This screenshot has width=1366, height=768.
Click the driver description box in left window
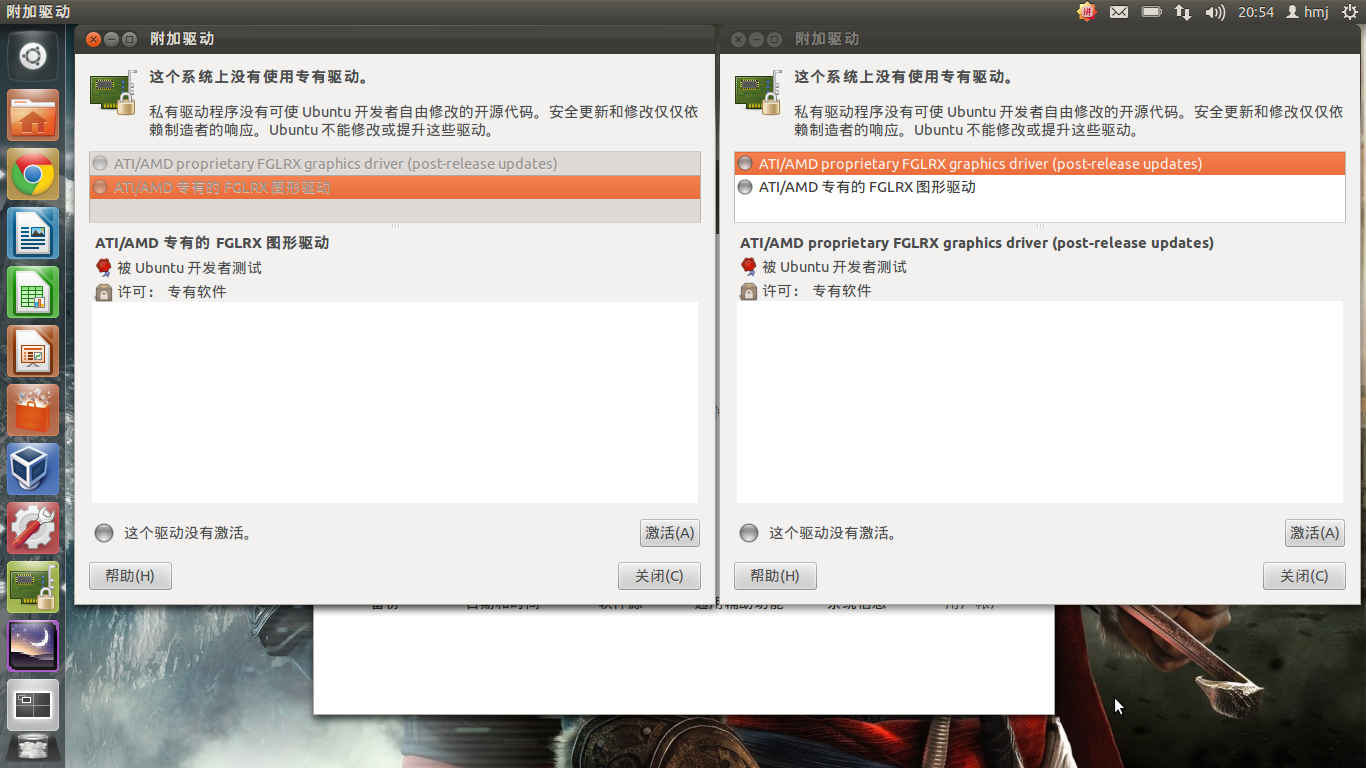click(x=395, y=402)
